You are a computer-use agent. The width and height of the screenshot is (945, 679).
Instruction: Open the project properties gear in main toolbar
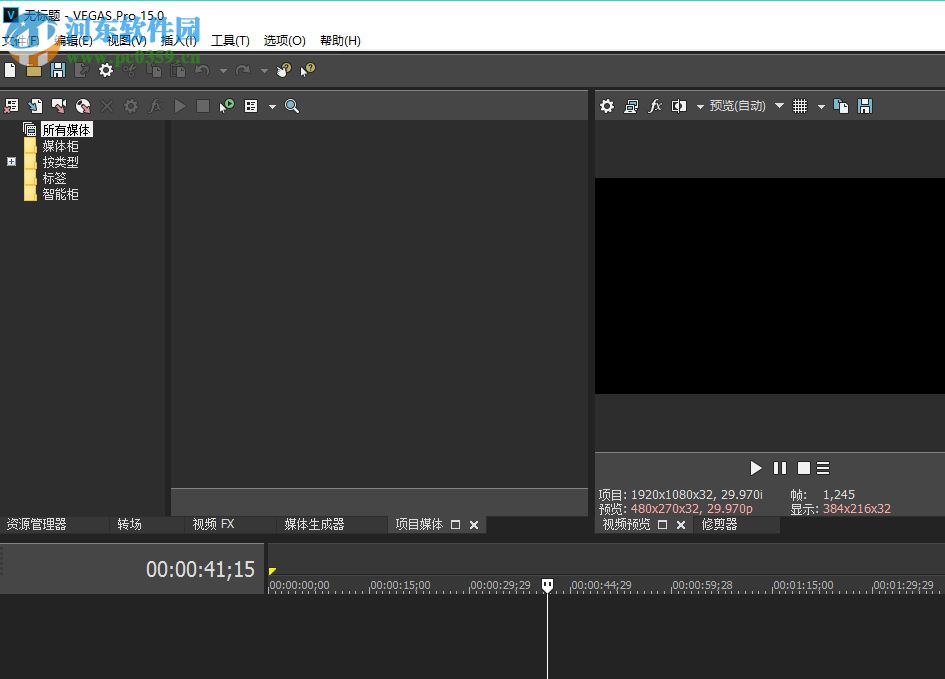[x=105, y=70]
